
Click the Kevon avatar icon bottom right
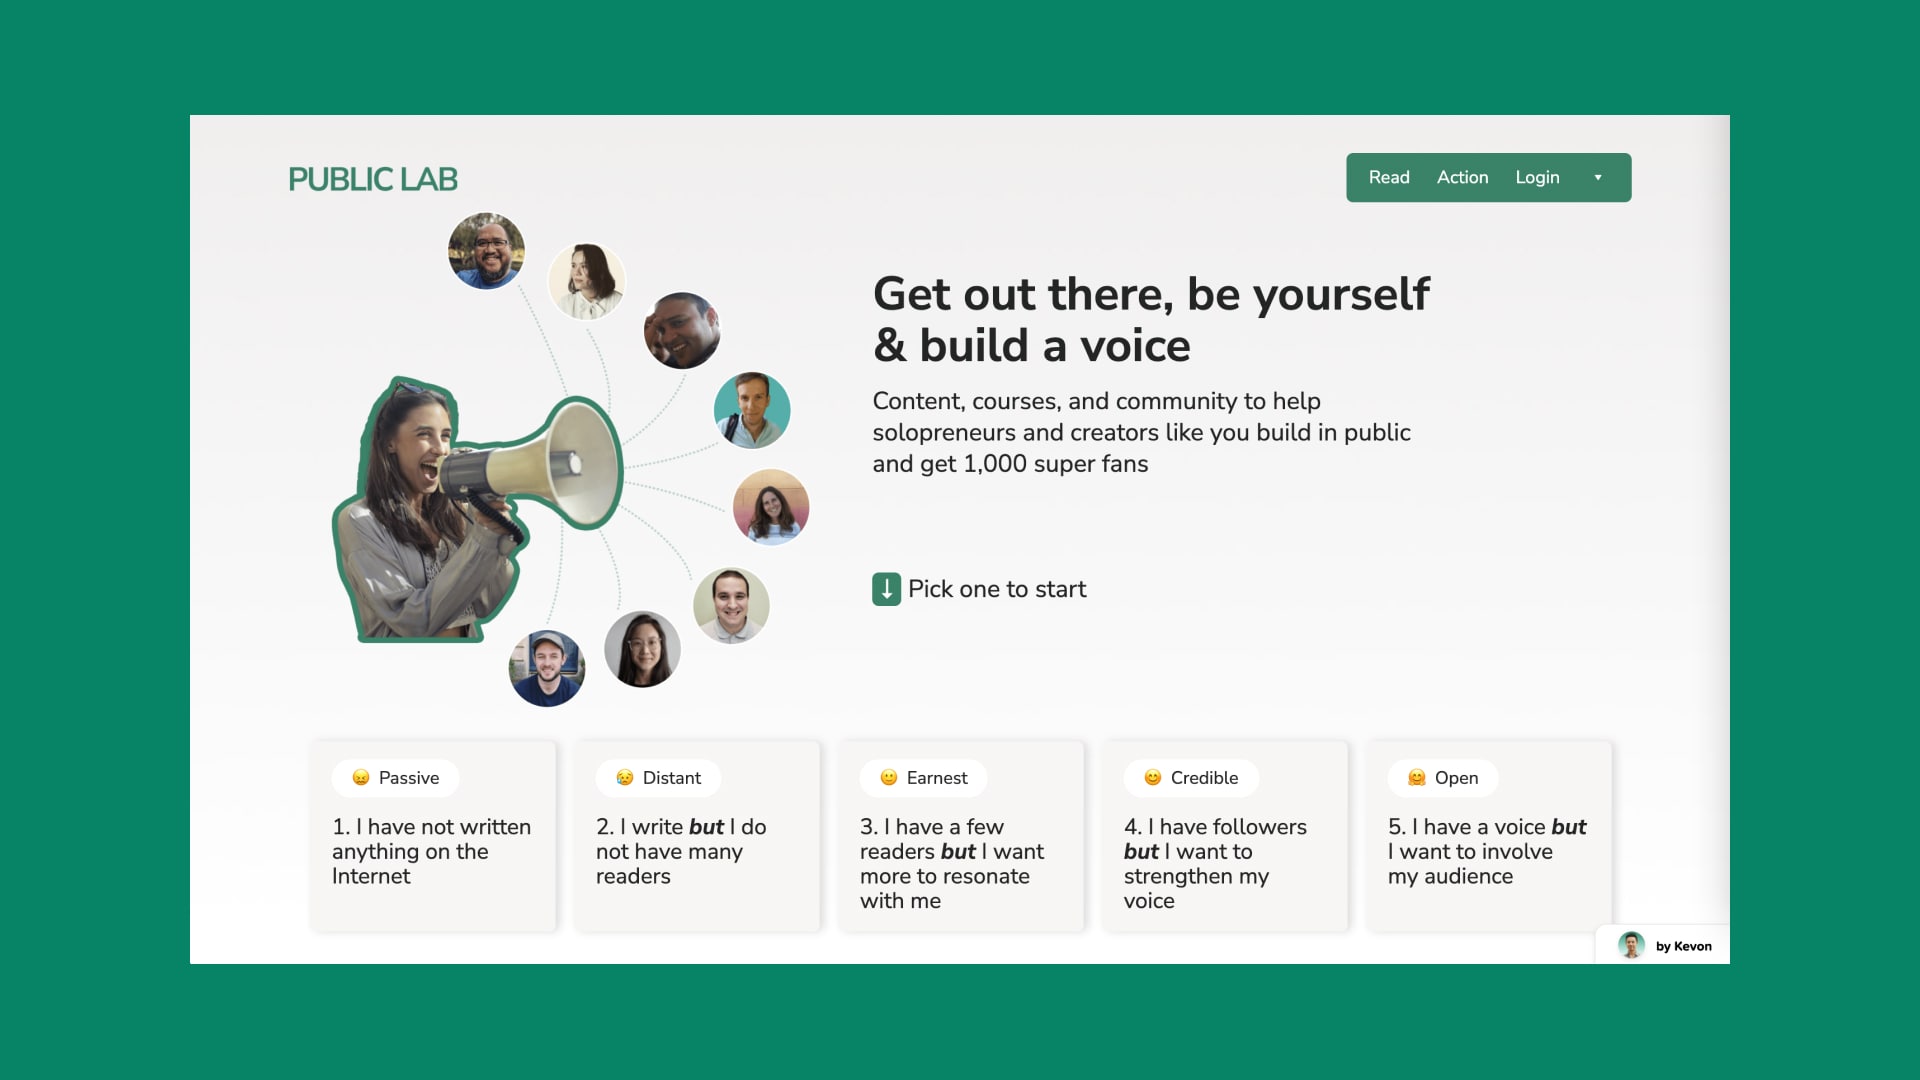pos(1633,944)
